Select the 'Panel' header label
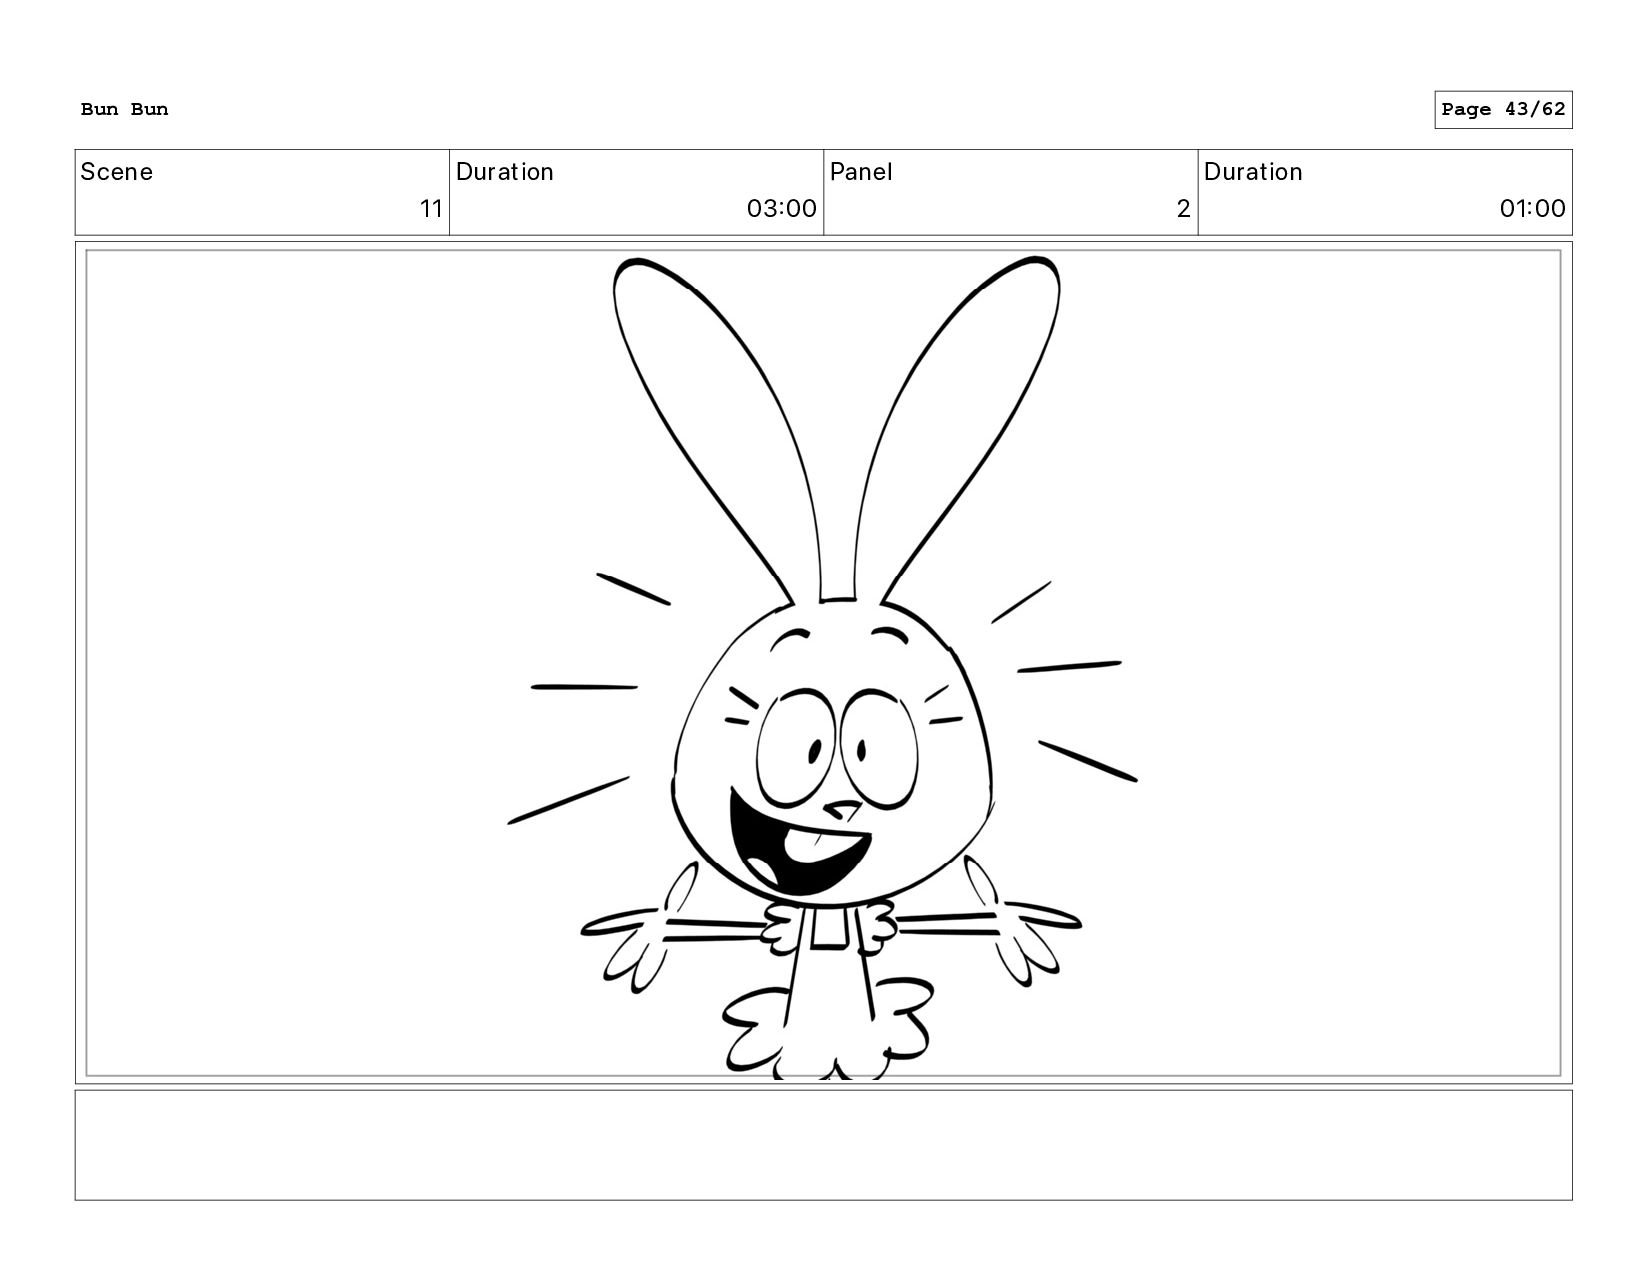 [861, 172]
